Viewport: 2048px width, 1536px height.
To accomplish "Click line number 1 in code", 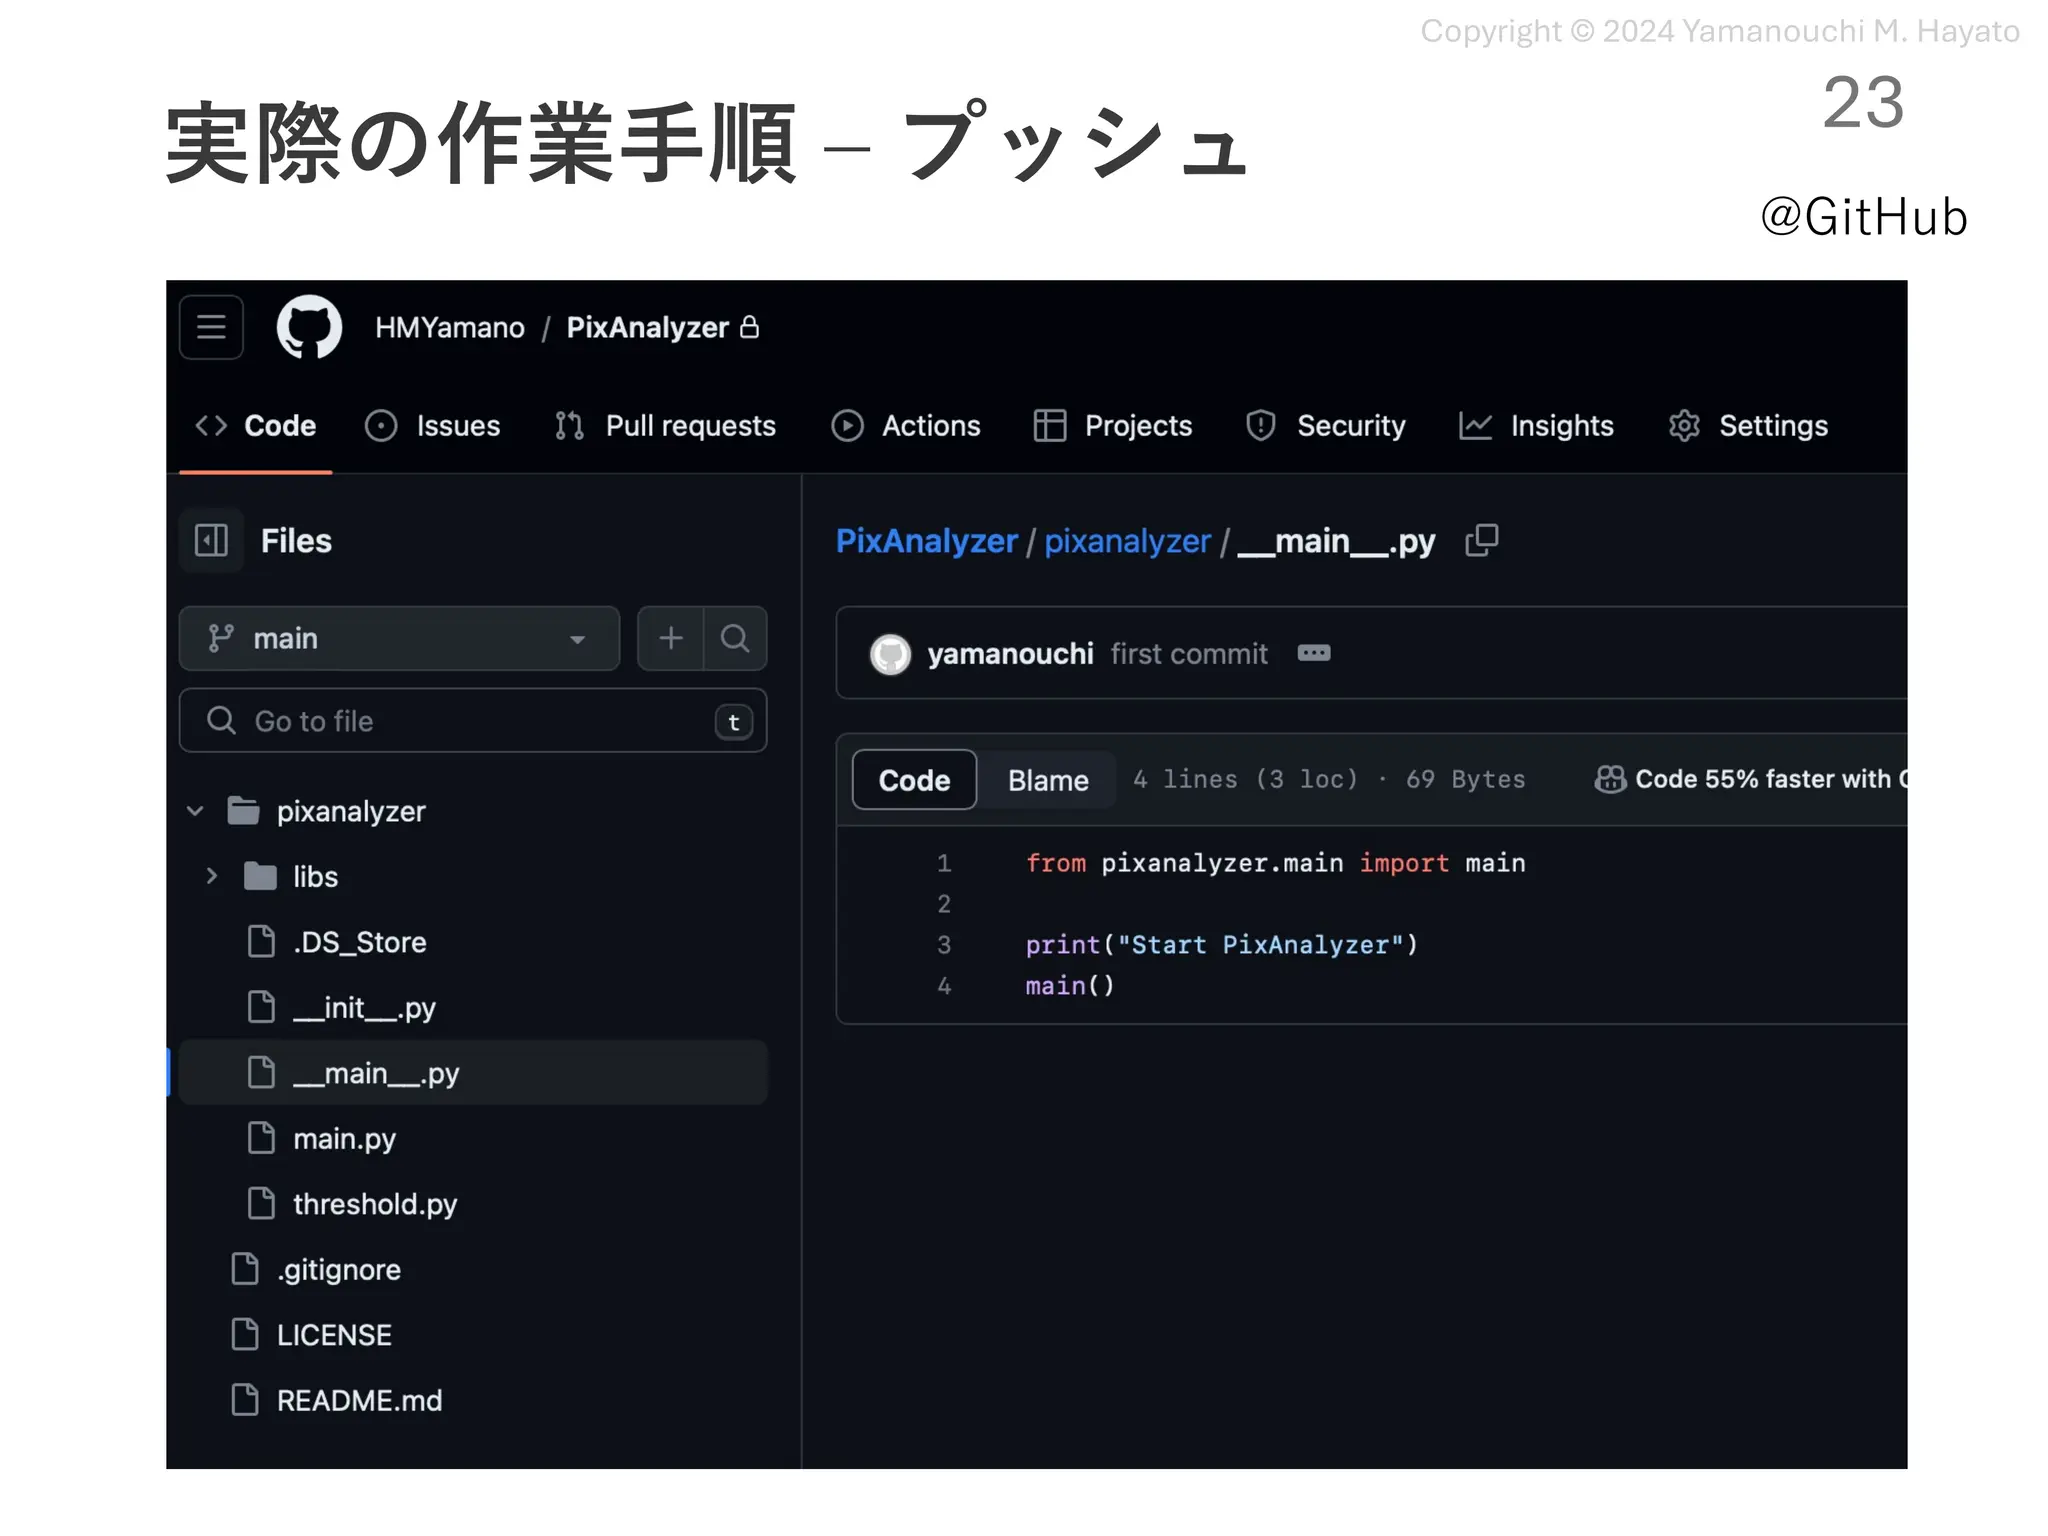I will pyautogui.click(x=943, y=863).
